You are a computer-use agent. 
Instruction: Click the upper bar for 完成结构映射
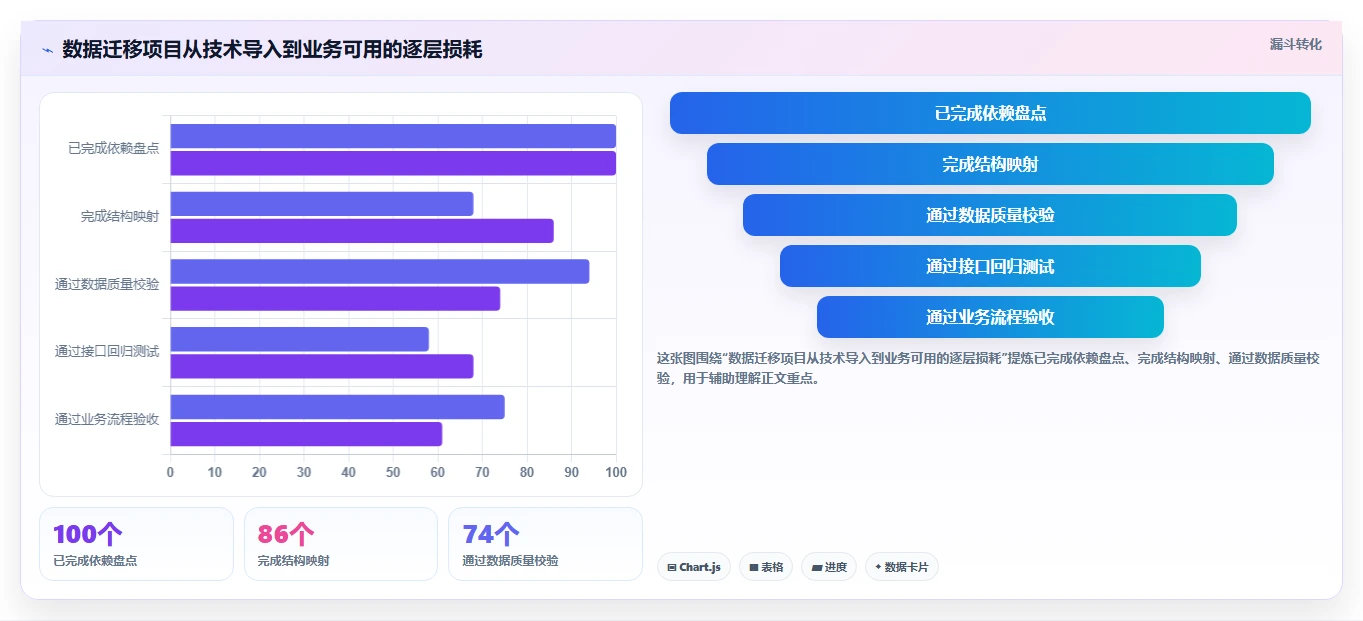pyautogui.click(x=322, y=204)
